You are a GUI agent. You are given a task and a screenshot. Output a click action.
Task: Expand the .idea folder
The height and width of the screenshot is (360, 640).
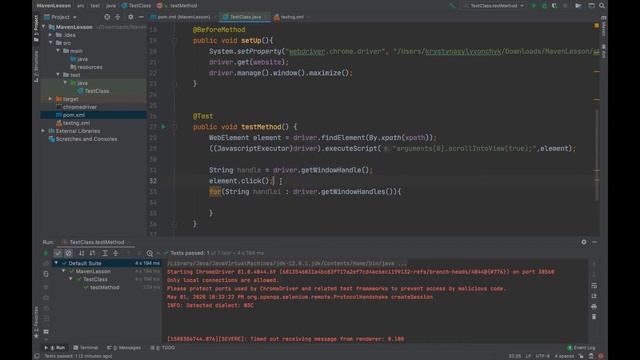click(x=51, y=35)
